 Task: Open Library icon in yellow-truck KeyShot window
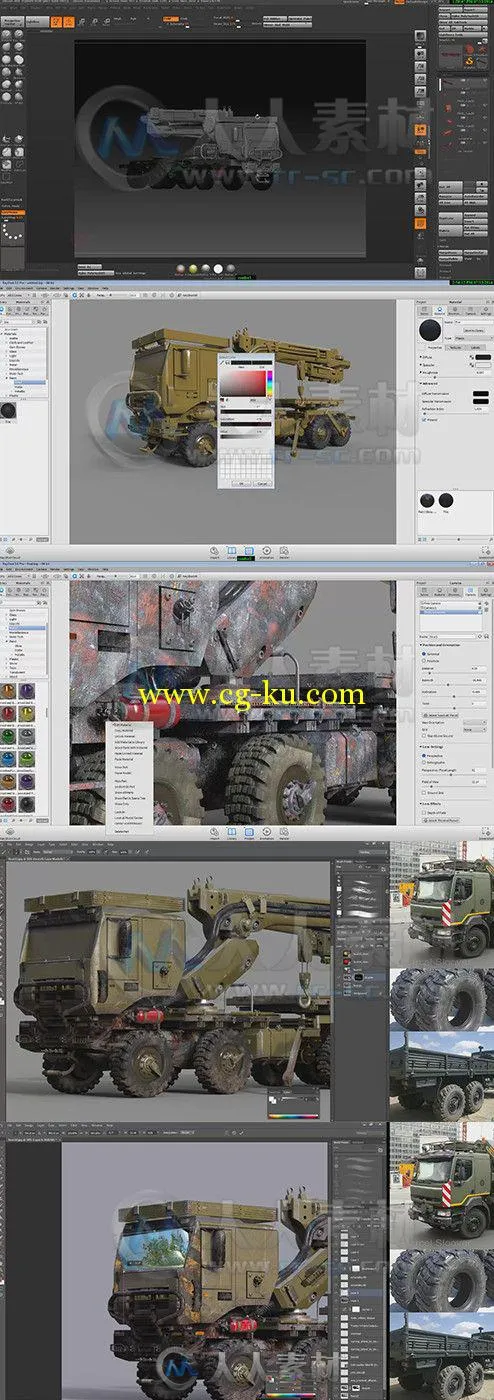pos(231,550)
